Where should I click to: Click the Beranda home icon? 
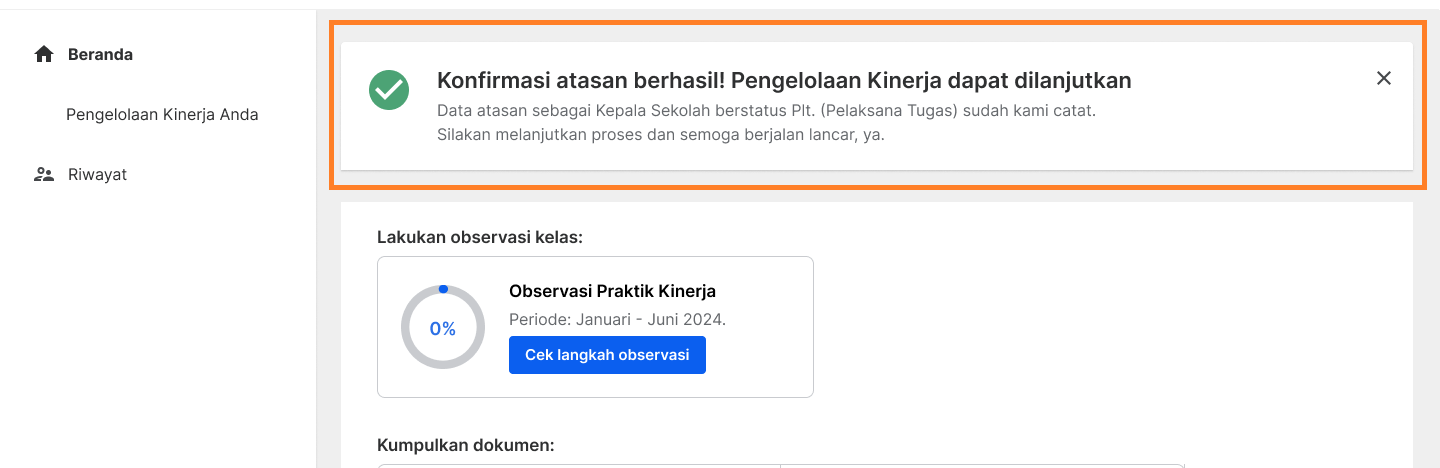pos(43,55)
